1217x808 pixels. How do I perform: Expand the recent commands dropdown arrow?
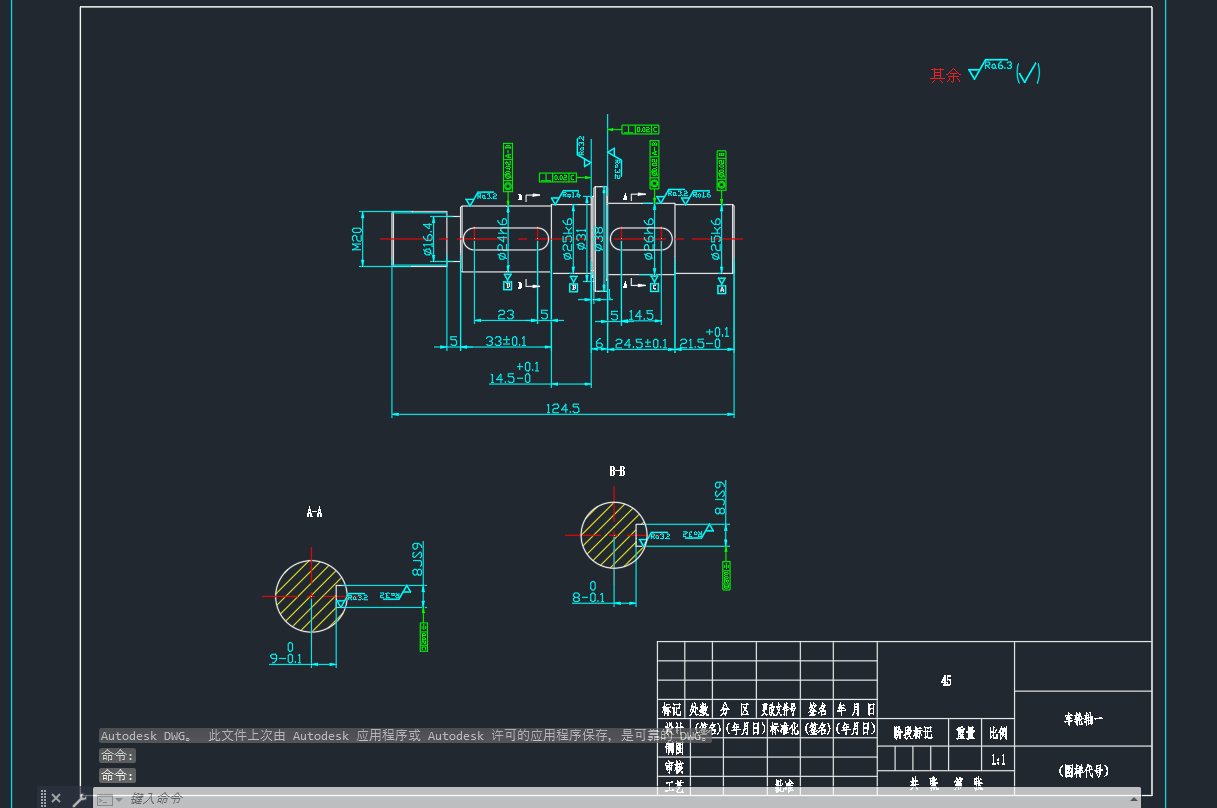119,799
